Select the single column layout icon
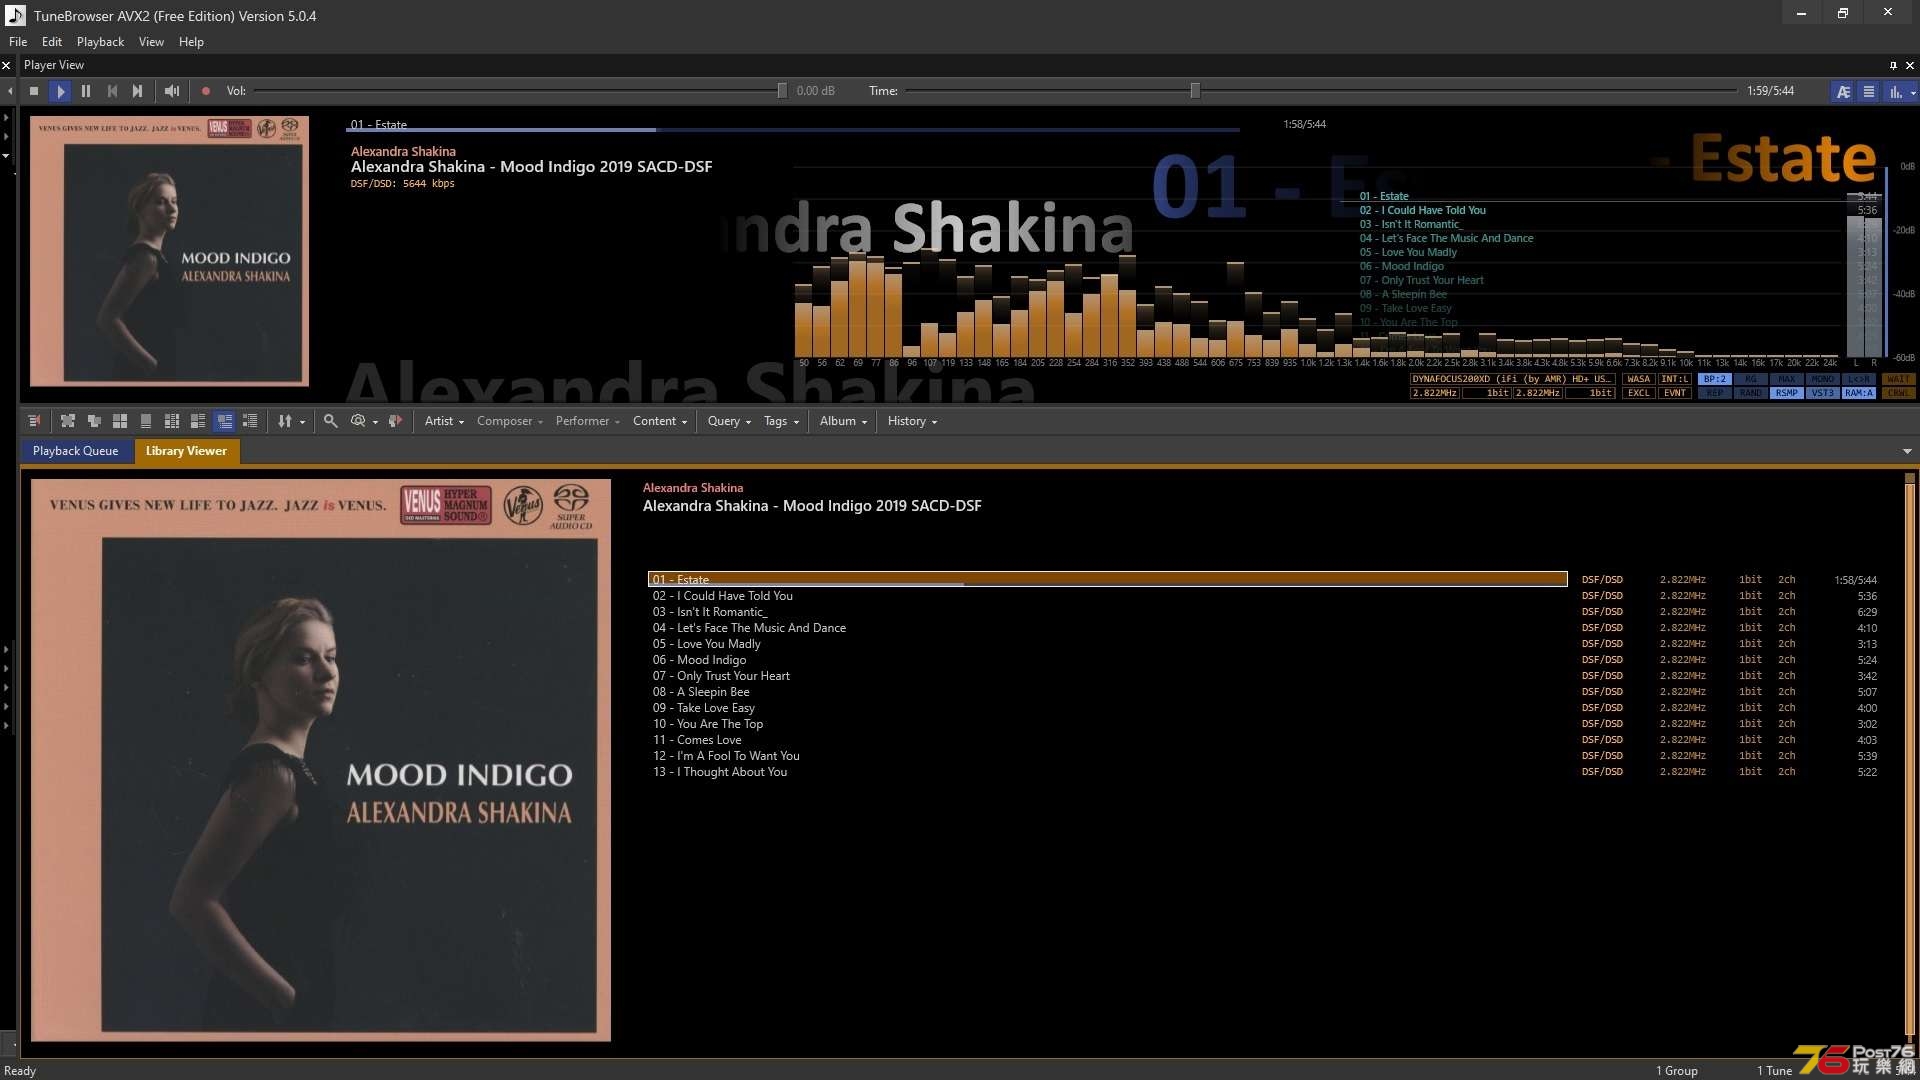 click(x=146, y=421)
